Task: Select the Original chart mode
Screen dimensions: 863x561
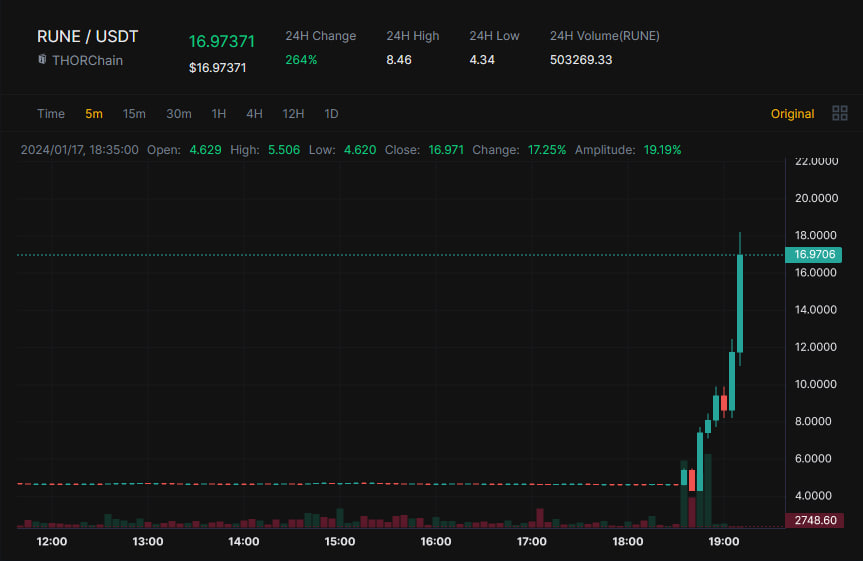Action: tap(792, 114)
